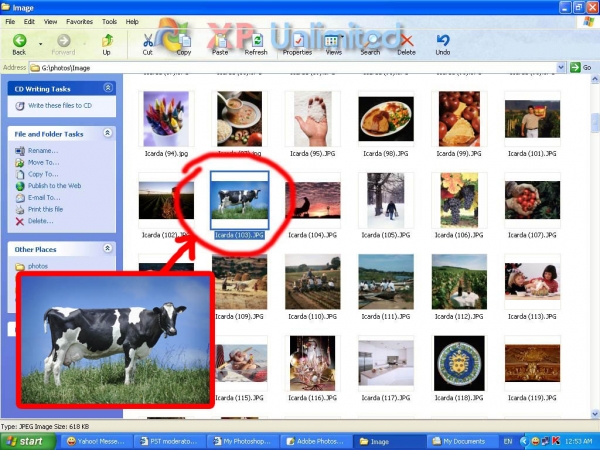Switch to Yahoo! Messenger taskbar button
This screenshot has height=450, width=600.
point(95,442)
